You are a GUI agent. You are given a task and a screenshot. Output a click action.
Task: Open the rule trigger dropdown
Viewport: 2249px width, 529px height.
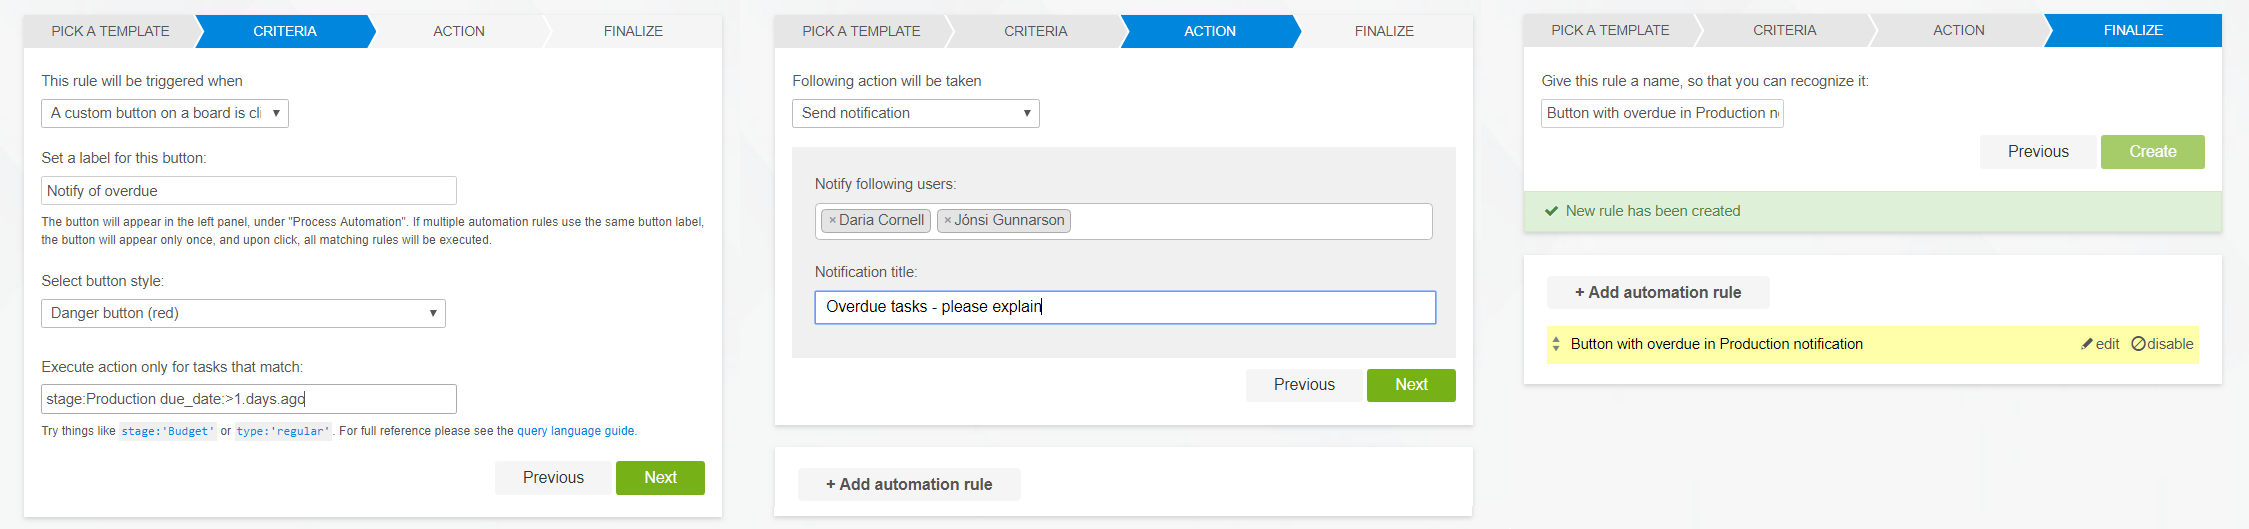point(165,114)
